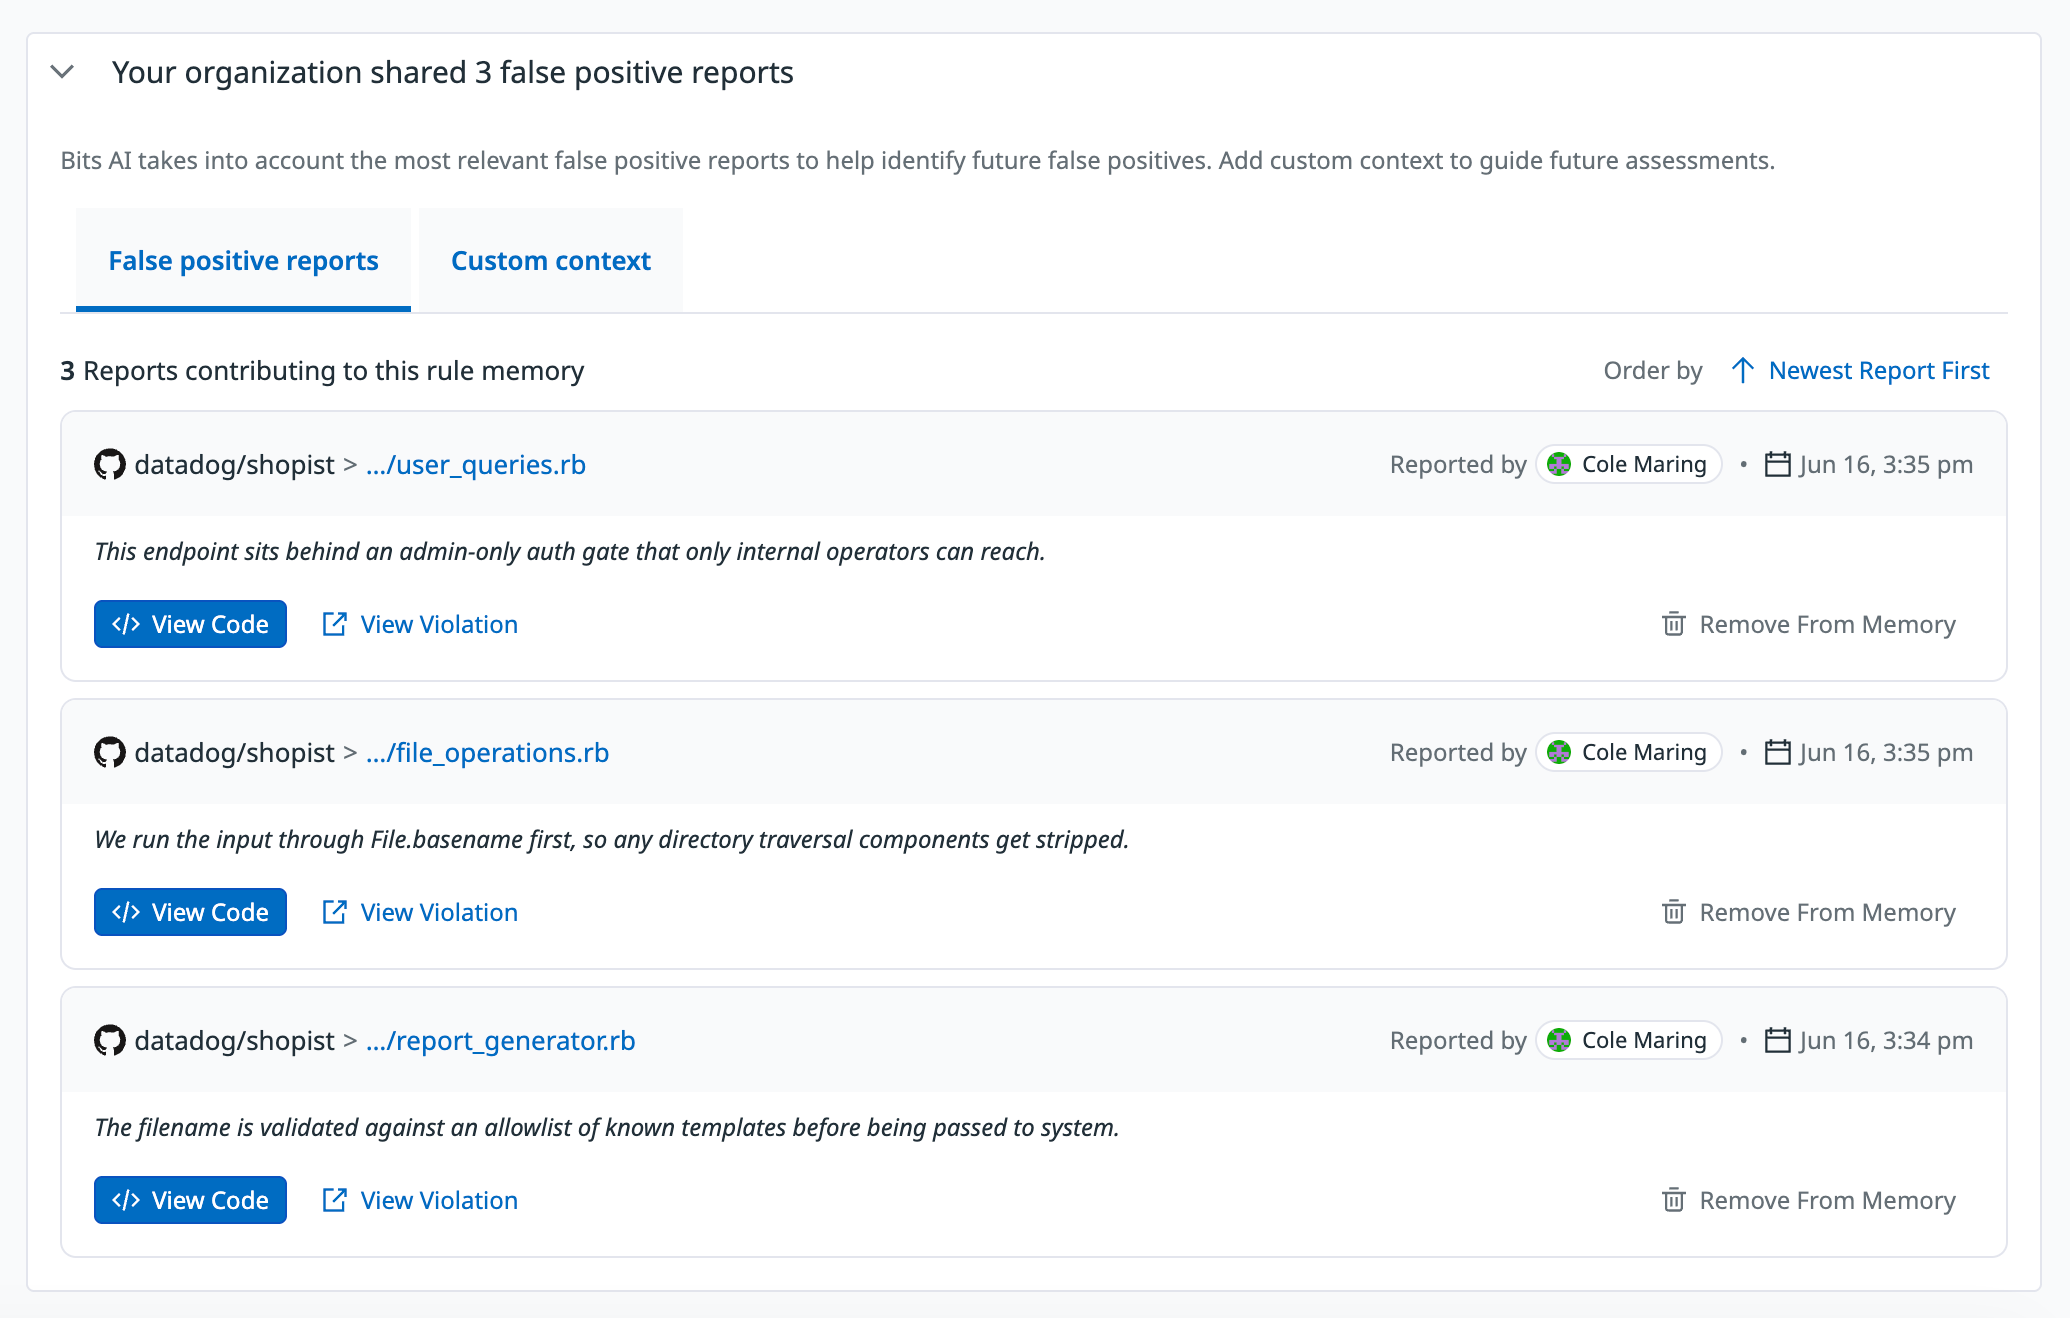Viewport: 2070px width, 1318px height.
Task: Click the Jun 16, 3:34 pm timestamp
Action: 1886,1040
